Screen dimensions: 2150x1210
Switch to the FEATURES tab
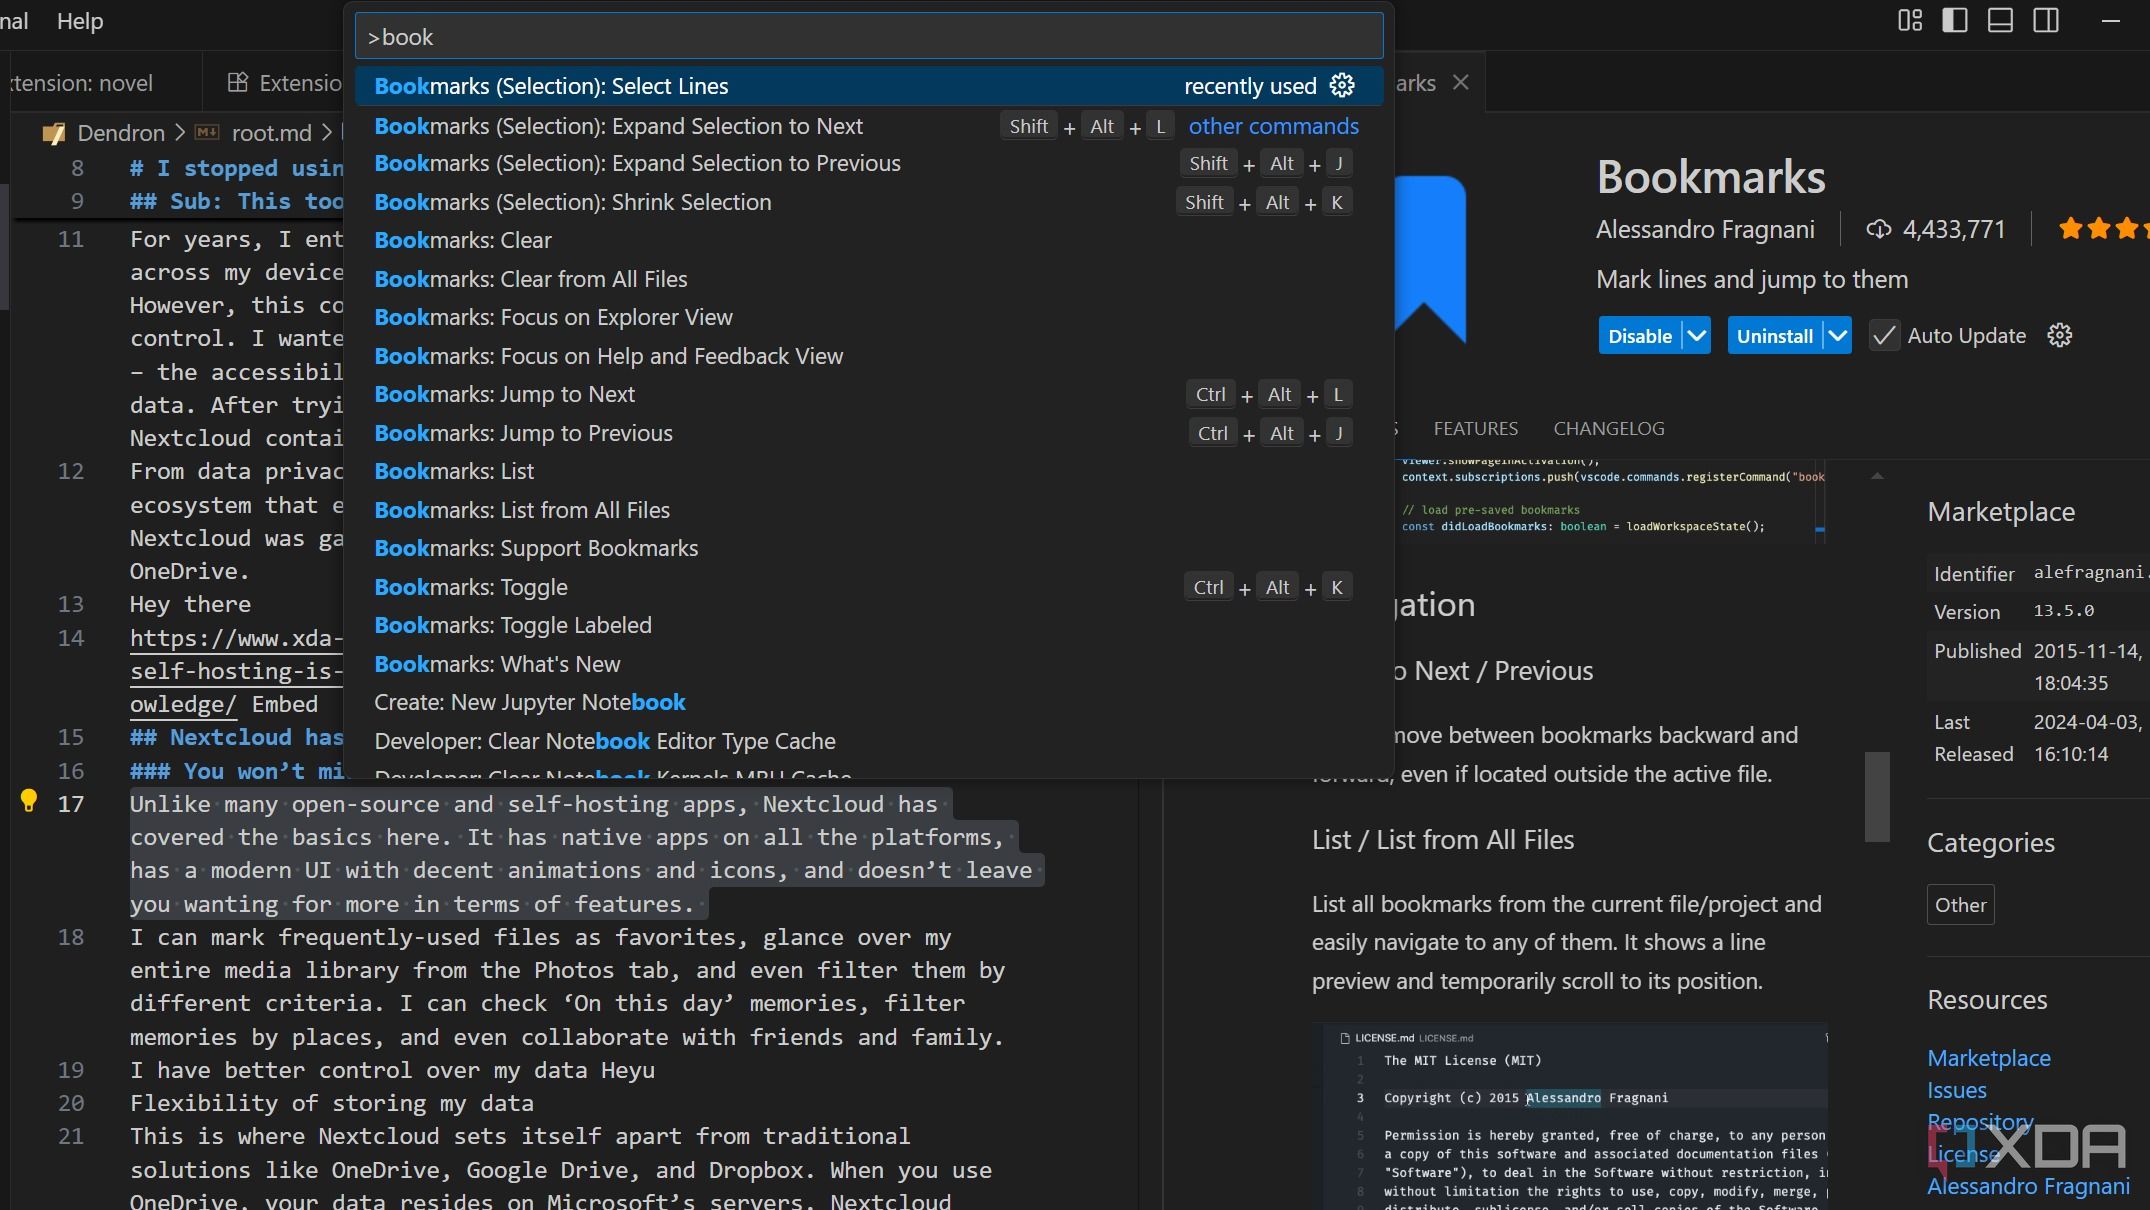coord(1475,429)
